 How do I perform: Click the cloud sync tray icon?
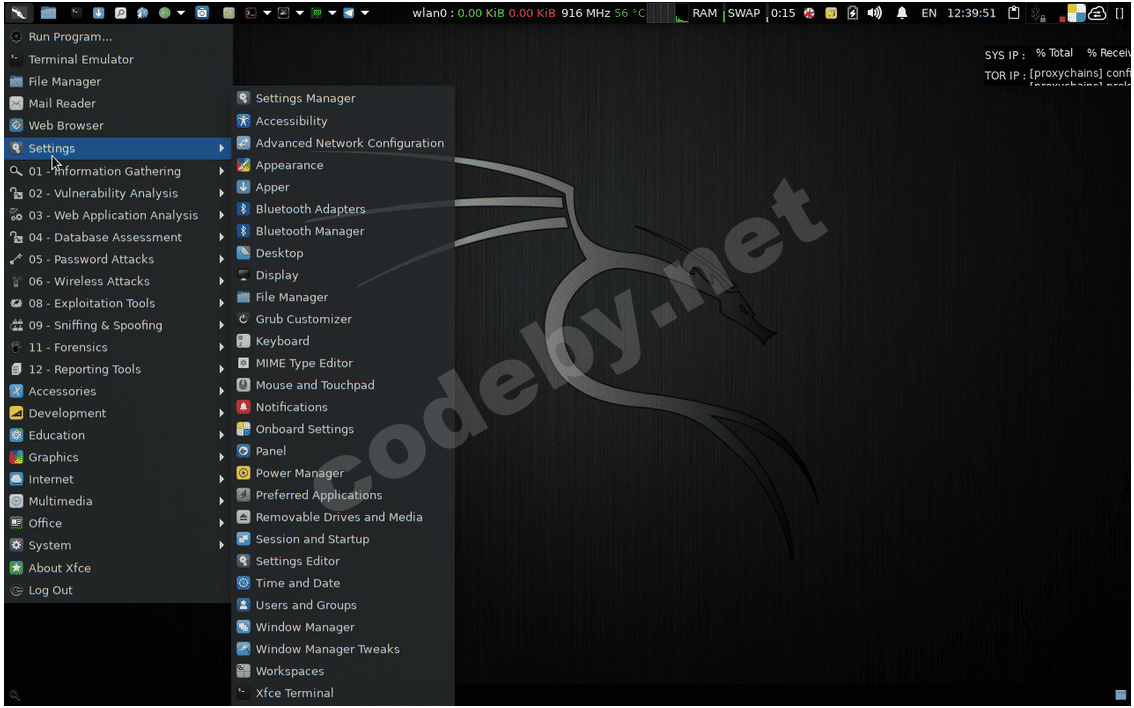(1097, 12)
